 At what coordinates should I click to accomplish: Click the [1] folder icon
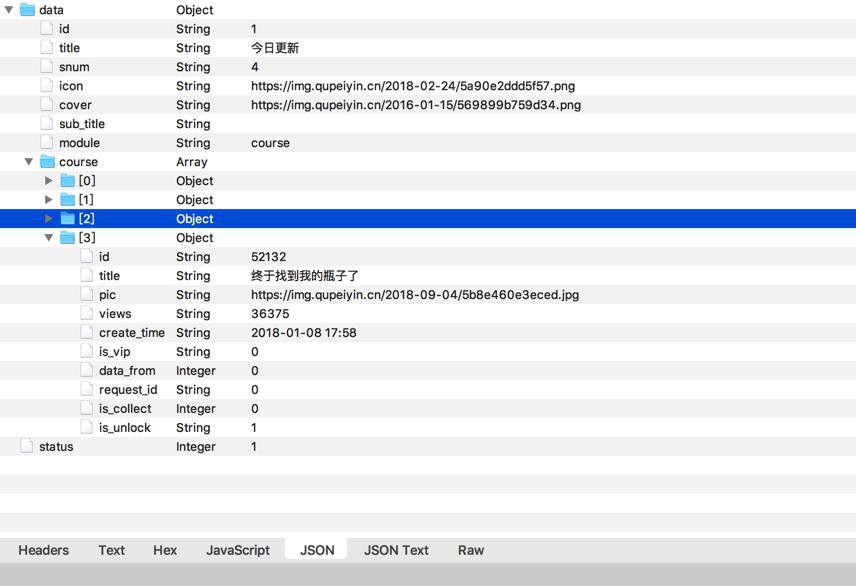(x=67, y=200)
